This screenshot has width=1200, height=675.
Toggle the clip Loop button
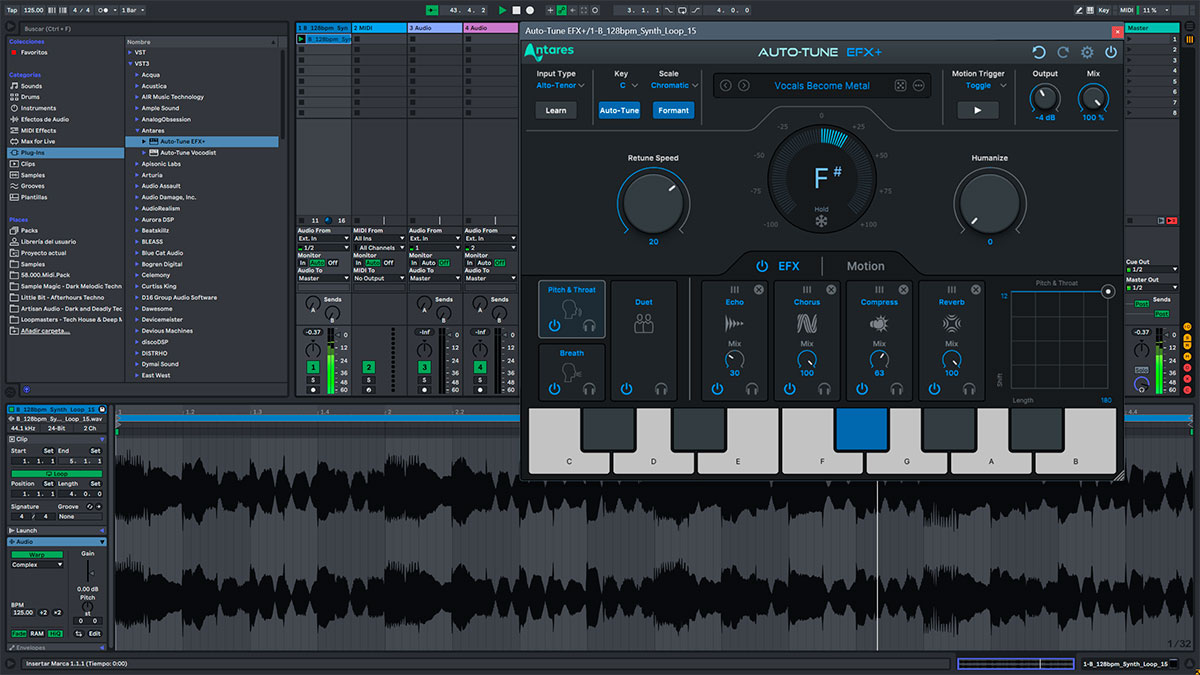pos(56,473)
